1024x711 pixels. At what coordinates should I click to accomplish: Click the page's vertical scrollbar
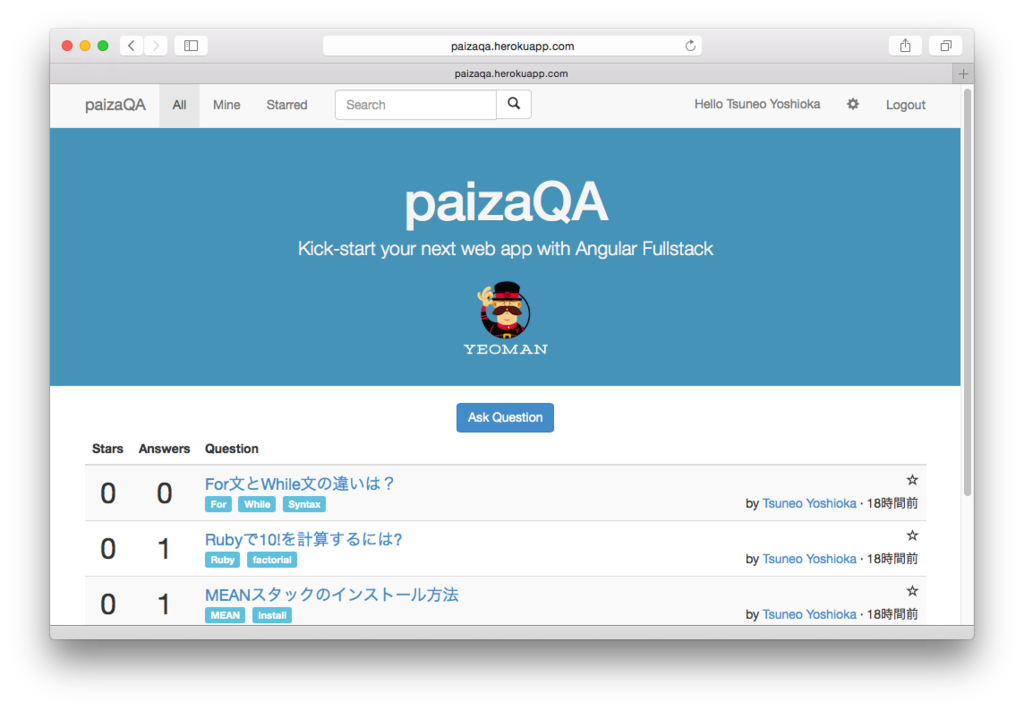(x=967, y=292)
